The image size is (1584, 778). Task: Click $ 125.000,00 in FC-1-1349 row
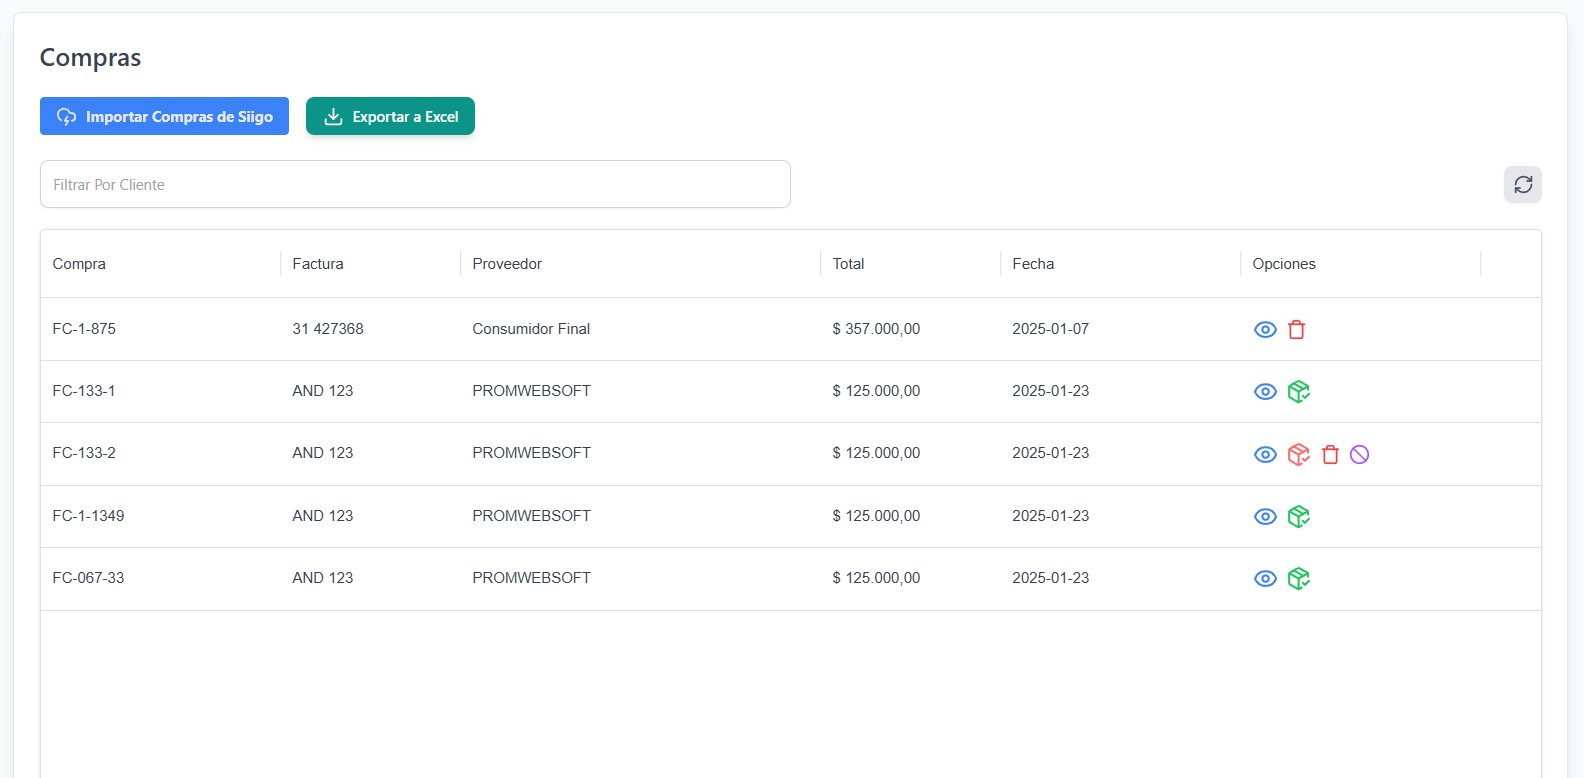coord(876,516)
